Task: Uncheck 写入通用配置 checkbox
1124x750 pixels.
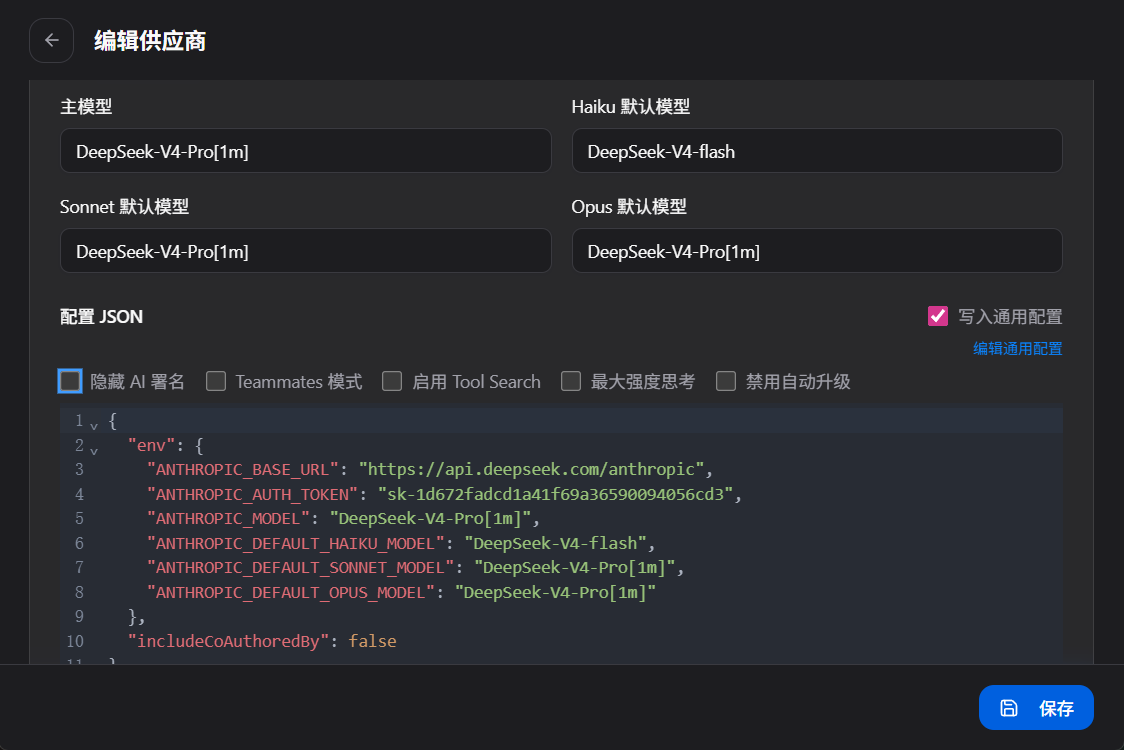Action: 938,316
